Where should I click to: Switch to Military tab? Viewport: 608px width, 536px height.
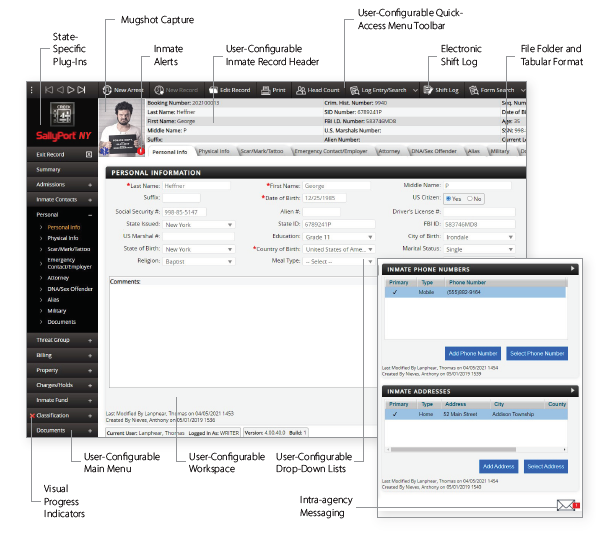(x=500, y=151)
